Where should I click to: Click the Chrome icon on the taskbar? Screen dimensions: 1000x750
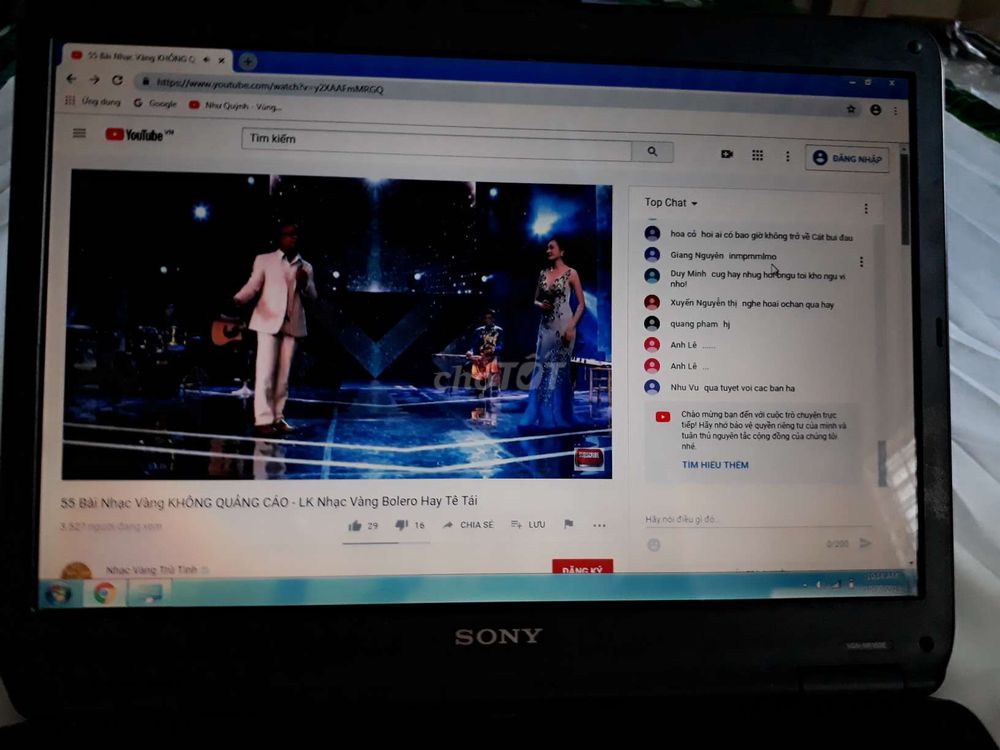(x=105, y=594)
